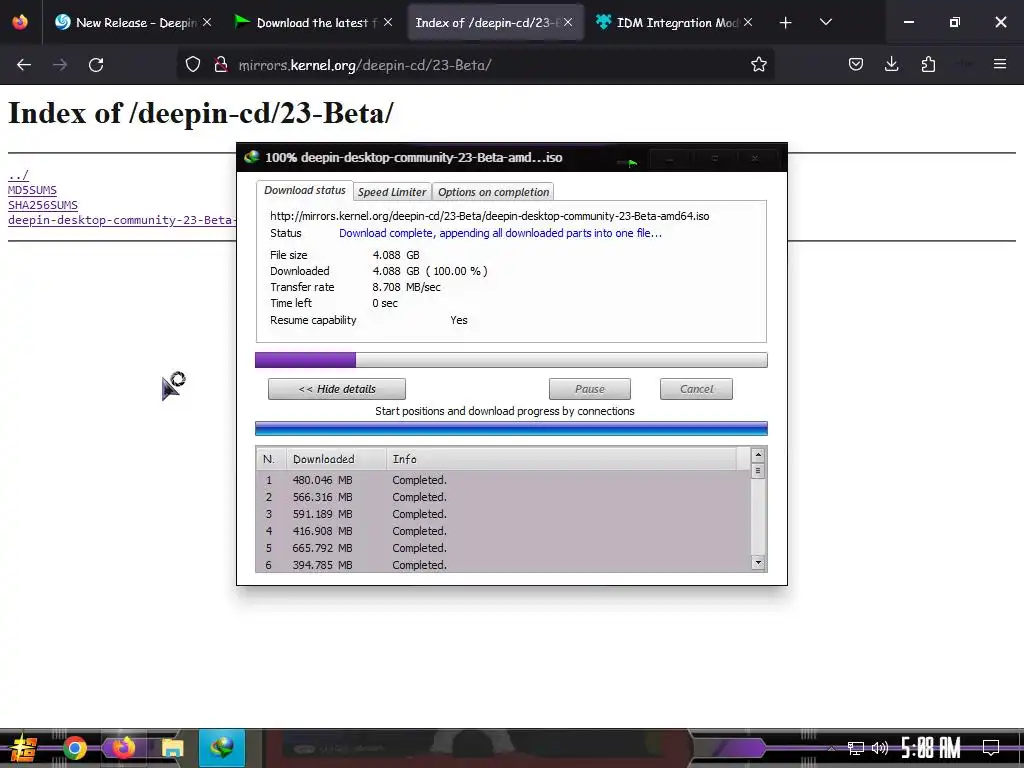Viewport: 1024px width, 768px height.
Task: Reload the current page
Action: pos(96,65)
